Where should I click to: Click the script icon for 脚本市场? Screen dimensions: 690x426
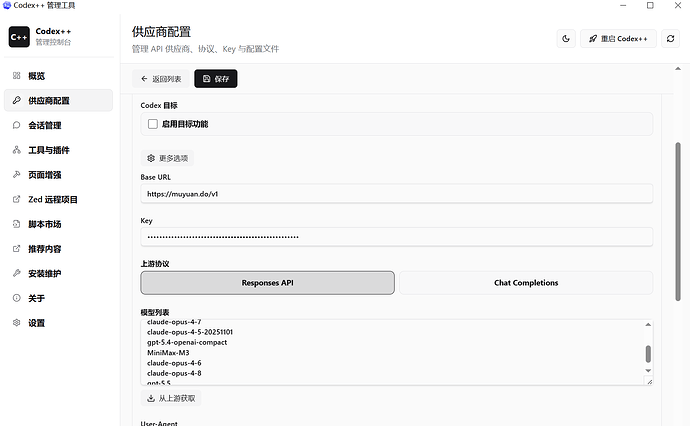pyautogui.click(x=17, y=224)
